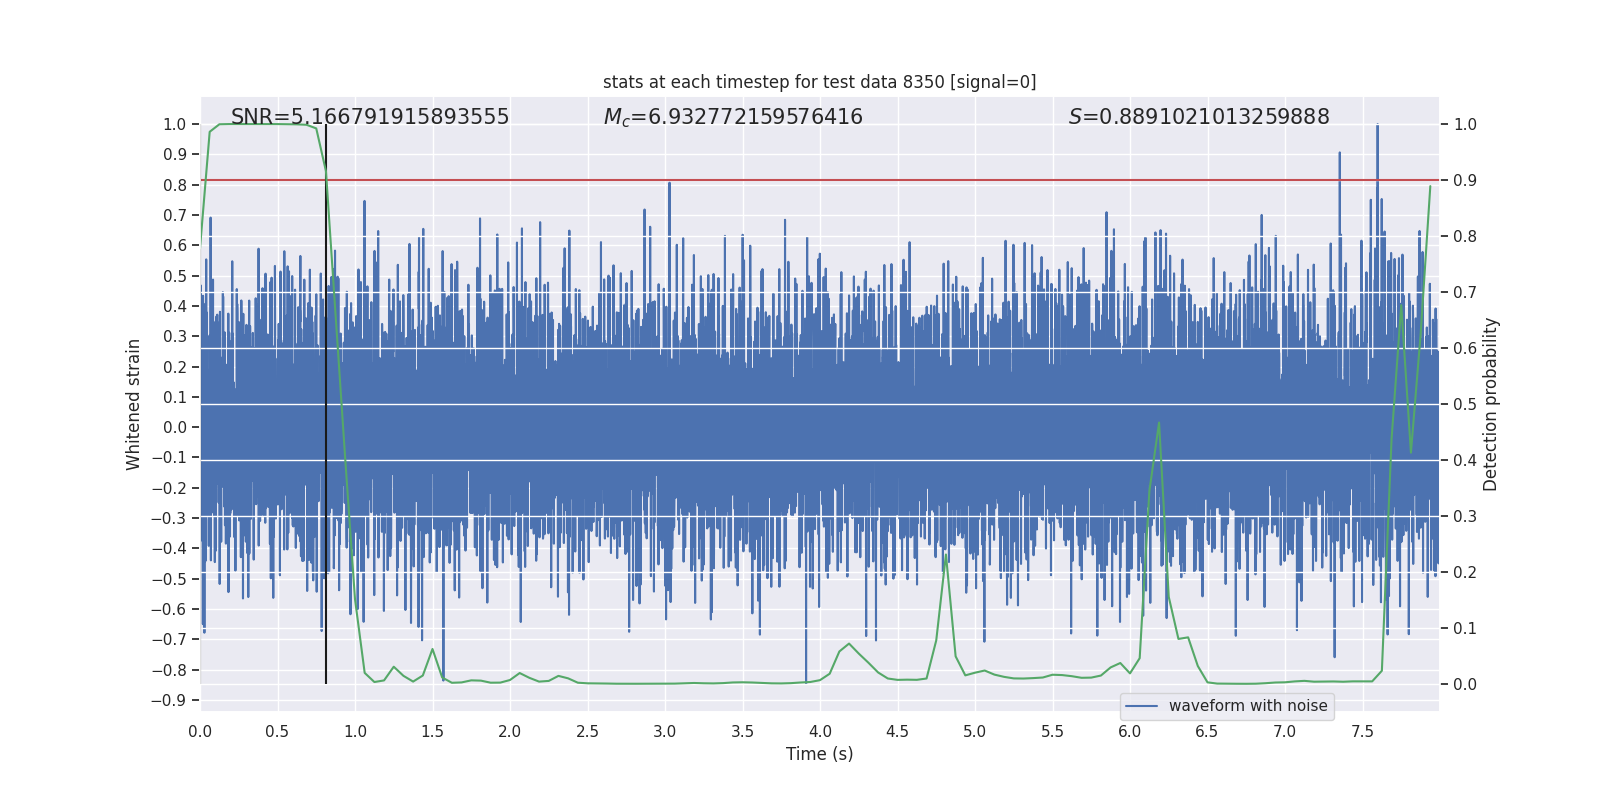Click the 'Detection probability' axis label

pyautogui.click(x=1490, y=405)
